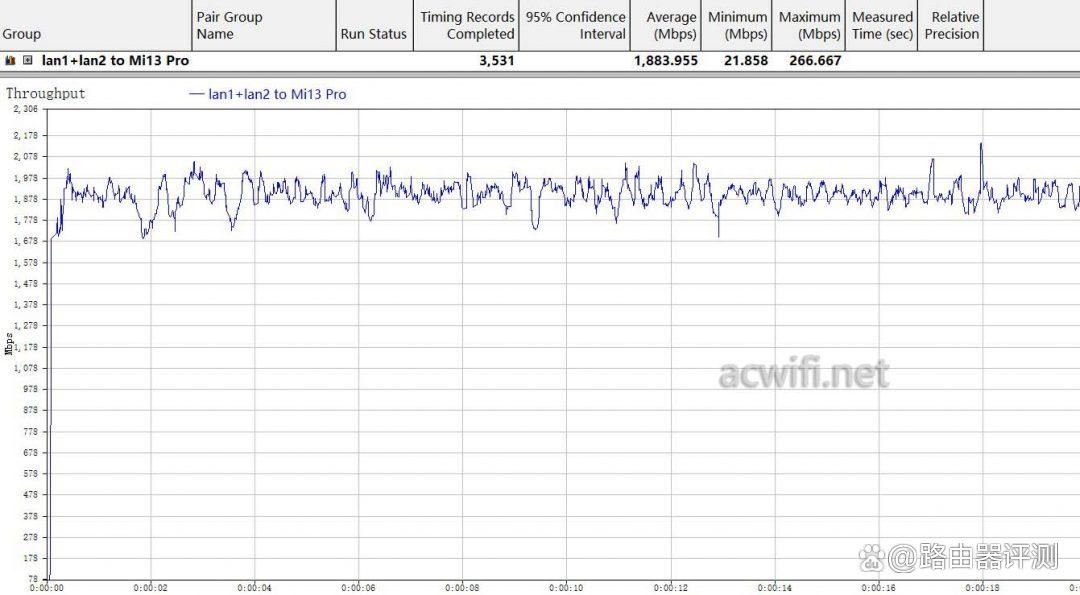Click the Relative Precision column header
Viewport: 1080px width, 595px height.
[954, 25]
